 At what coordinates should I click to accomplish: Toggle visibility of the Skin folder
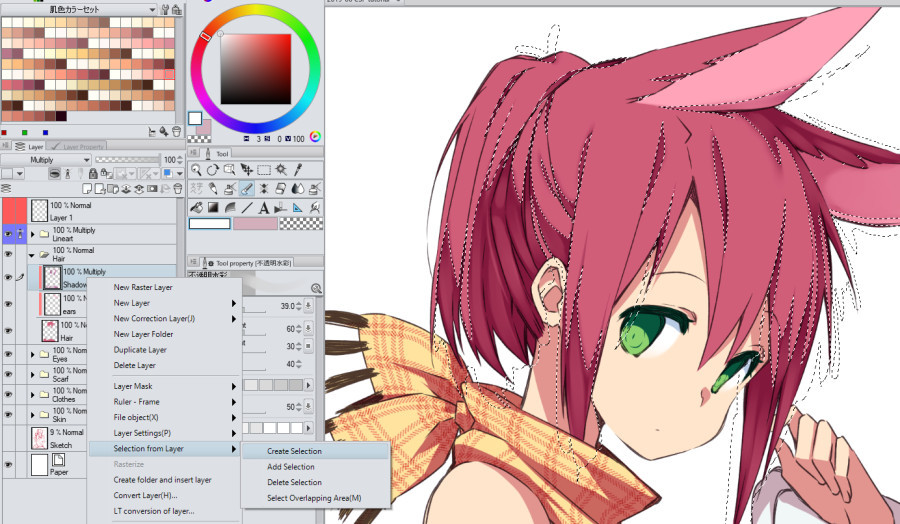[x=8, y=414]
